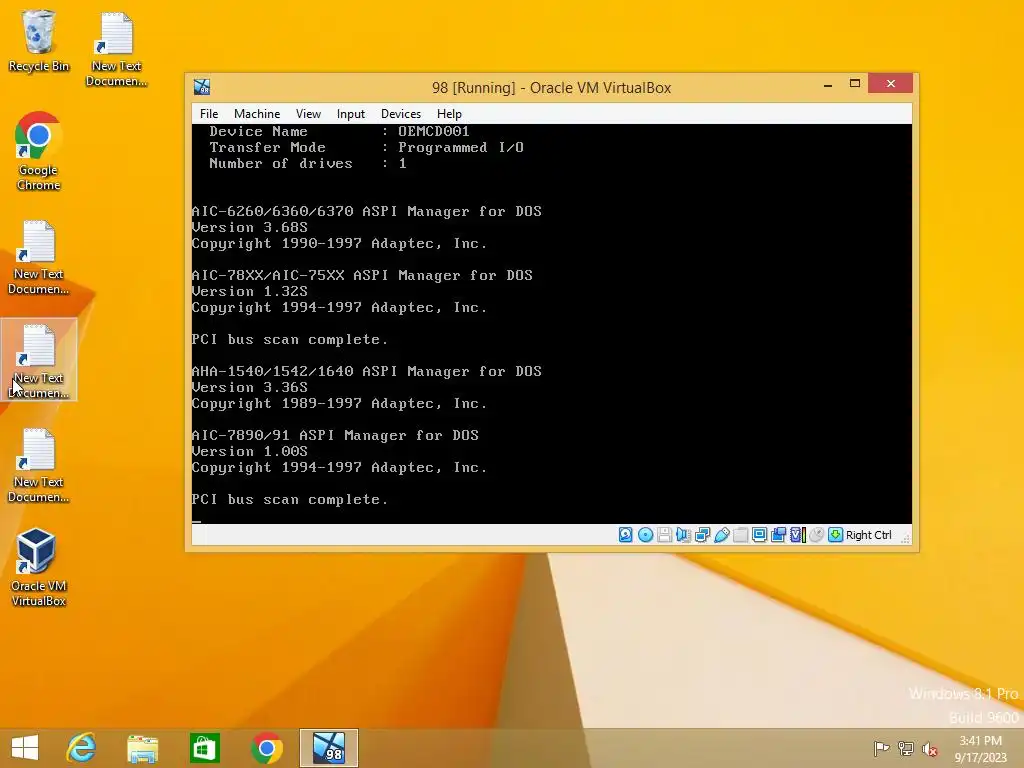Screen dimensions: 1024x768
Task: Open the USB devices indicator
Action: point(721,535)
